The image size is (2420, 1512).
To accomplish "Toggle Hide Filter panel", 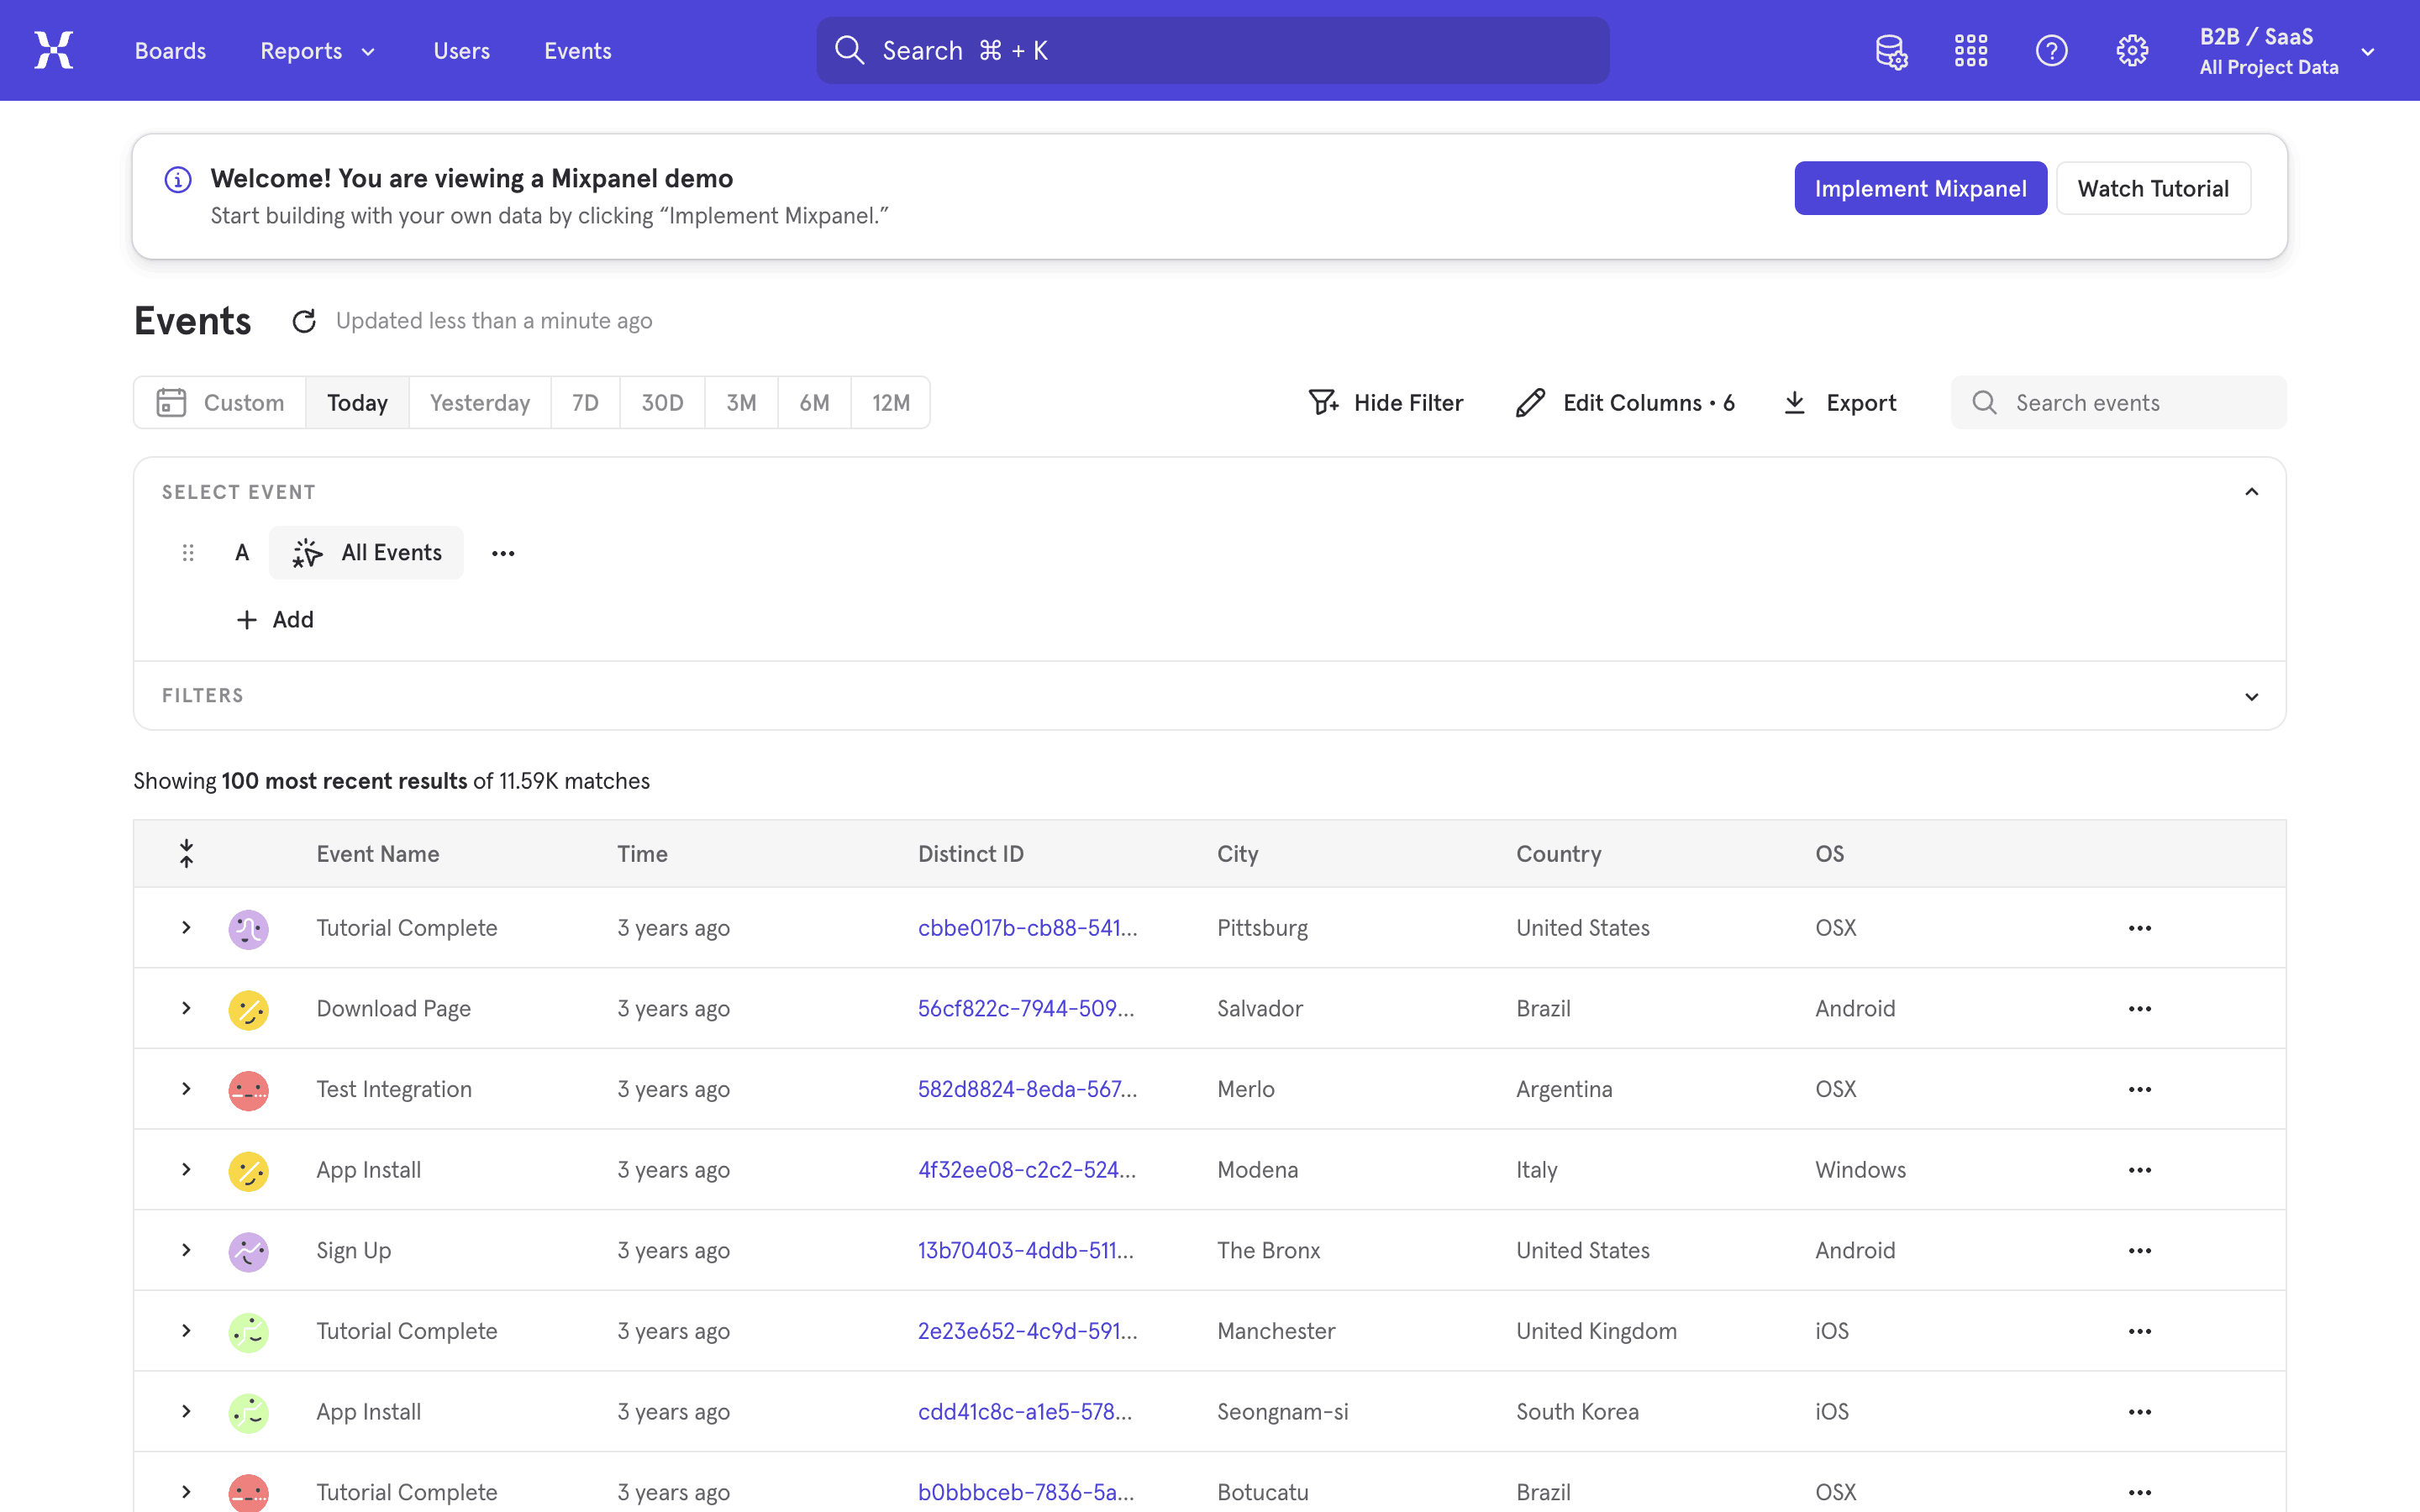I will tap(1386, 403).
